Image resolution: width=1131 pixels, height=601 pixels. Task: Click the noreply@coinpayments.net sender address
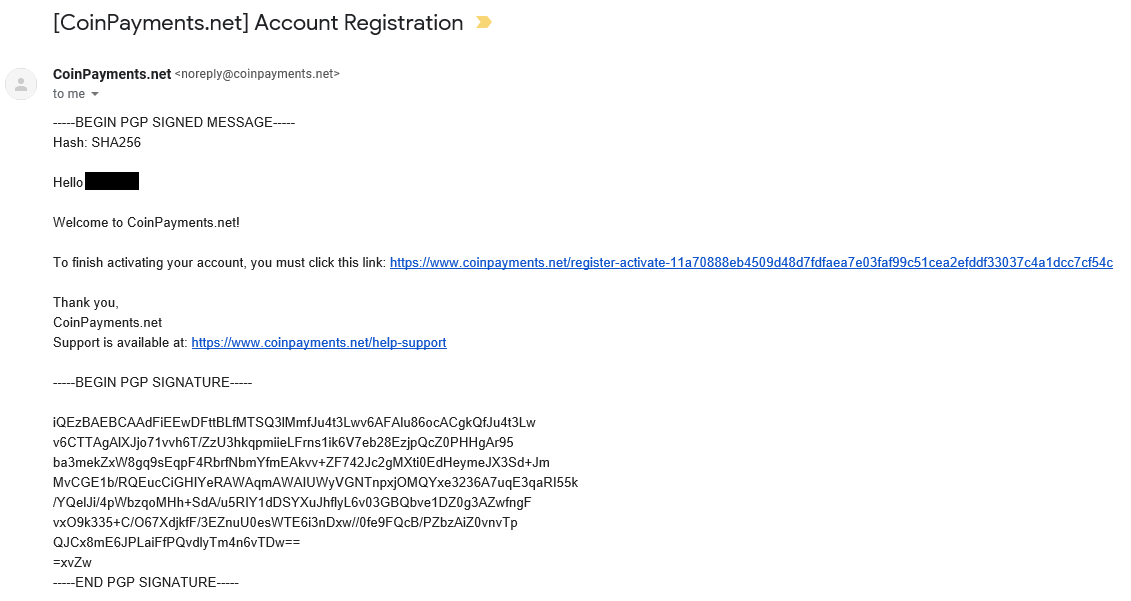pos(257,73)
